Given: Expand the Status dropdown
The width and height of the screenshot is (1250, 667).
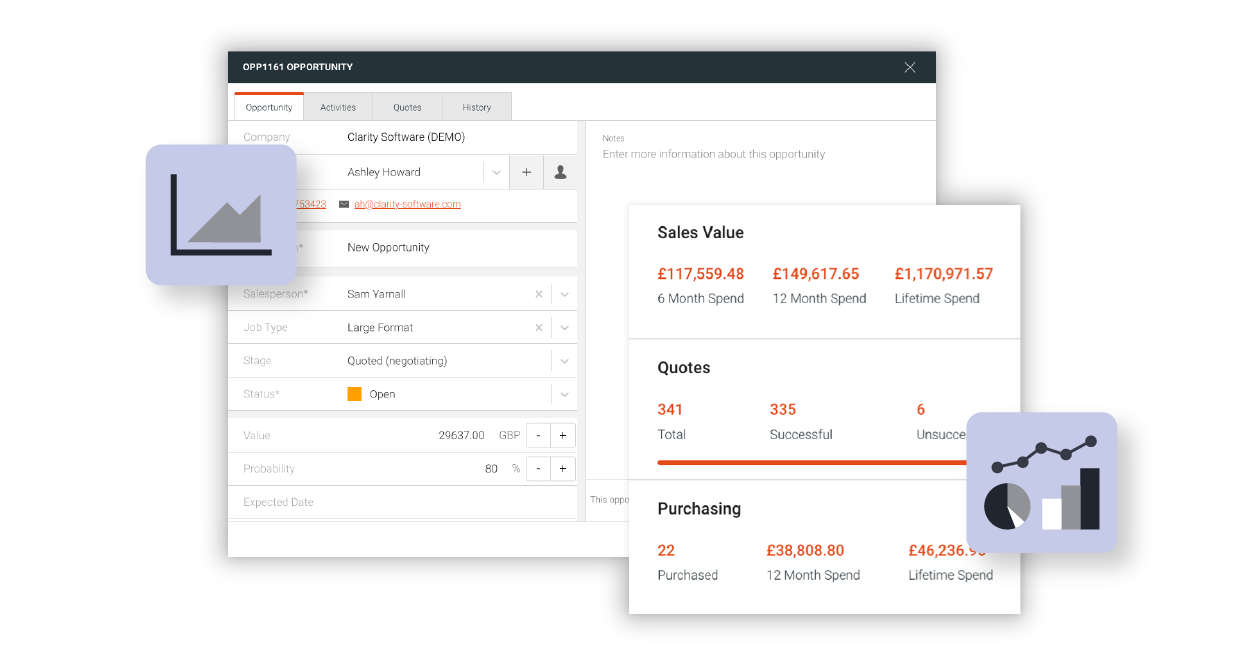Looking at the screenshot, I should coord(564,394).
